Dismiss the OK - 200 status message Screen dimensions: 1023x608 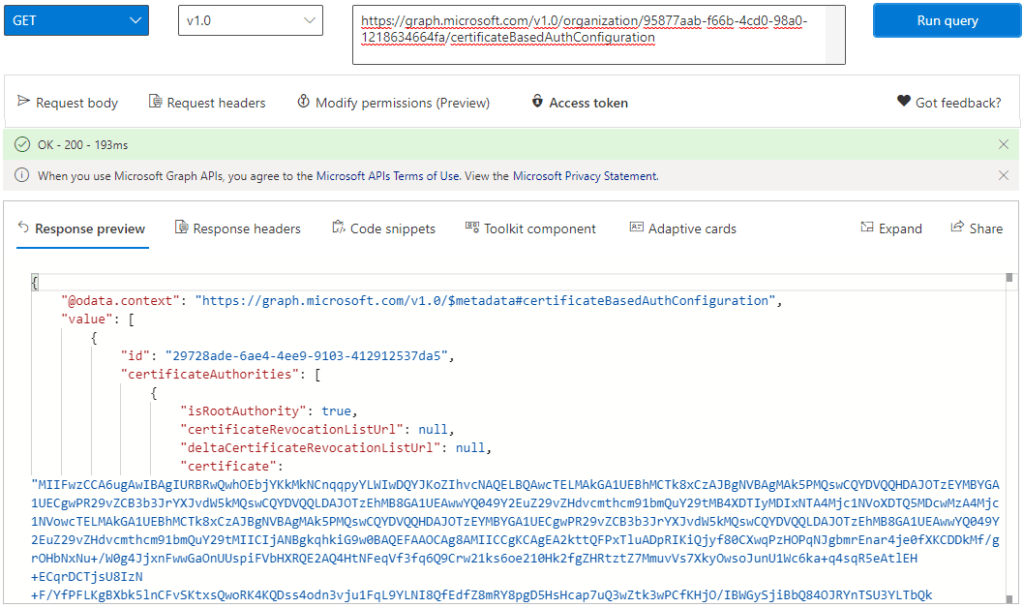pos(1003,145)
